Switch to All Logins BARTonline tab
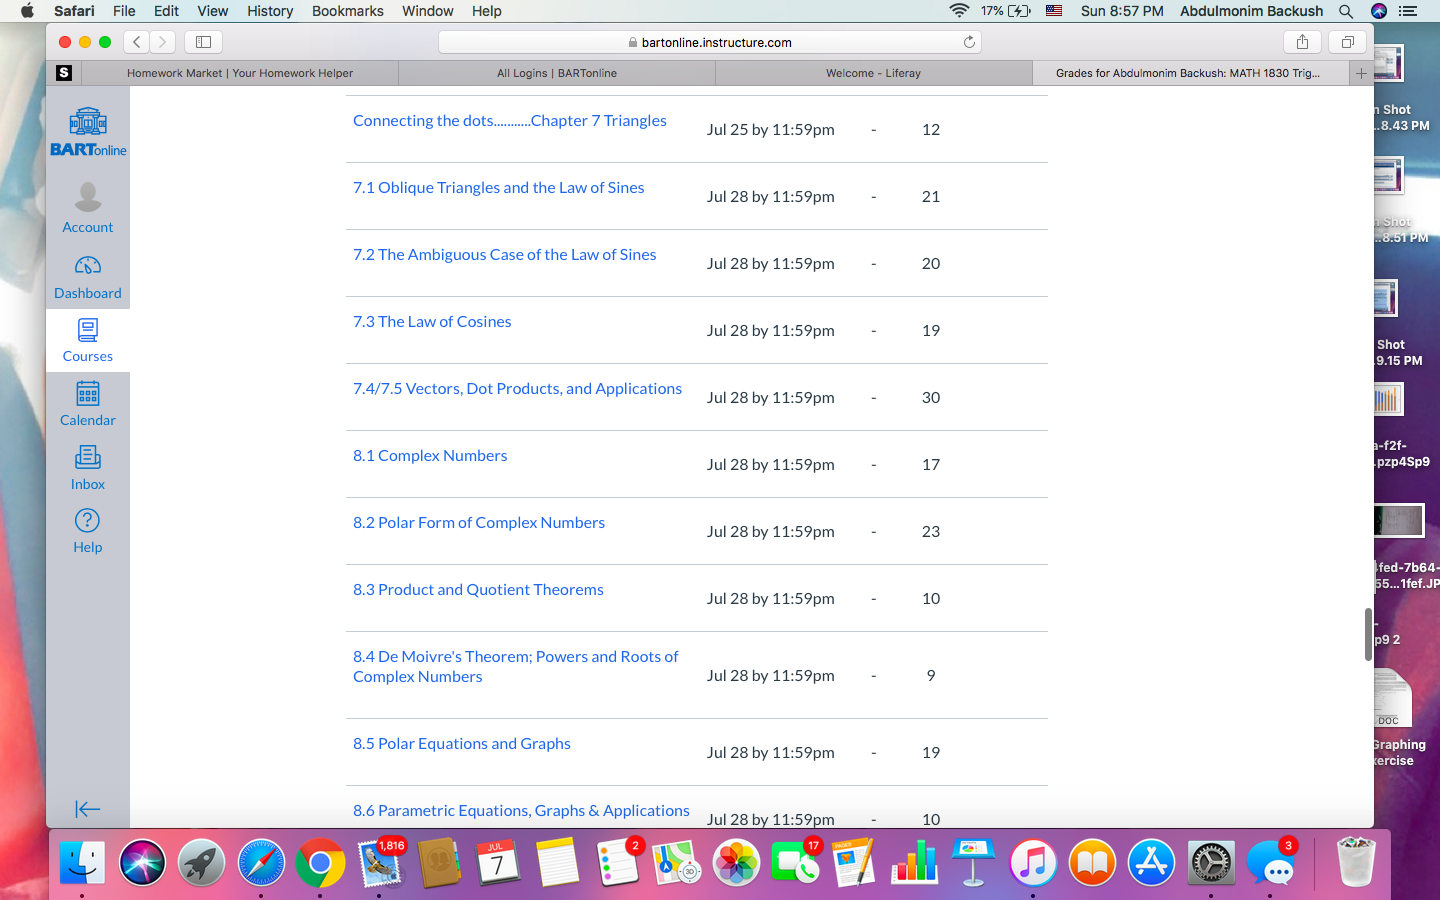Viewport: 1440px width, 900px height. [557, 73]
